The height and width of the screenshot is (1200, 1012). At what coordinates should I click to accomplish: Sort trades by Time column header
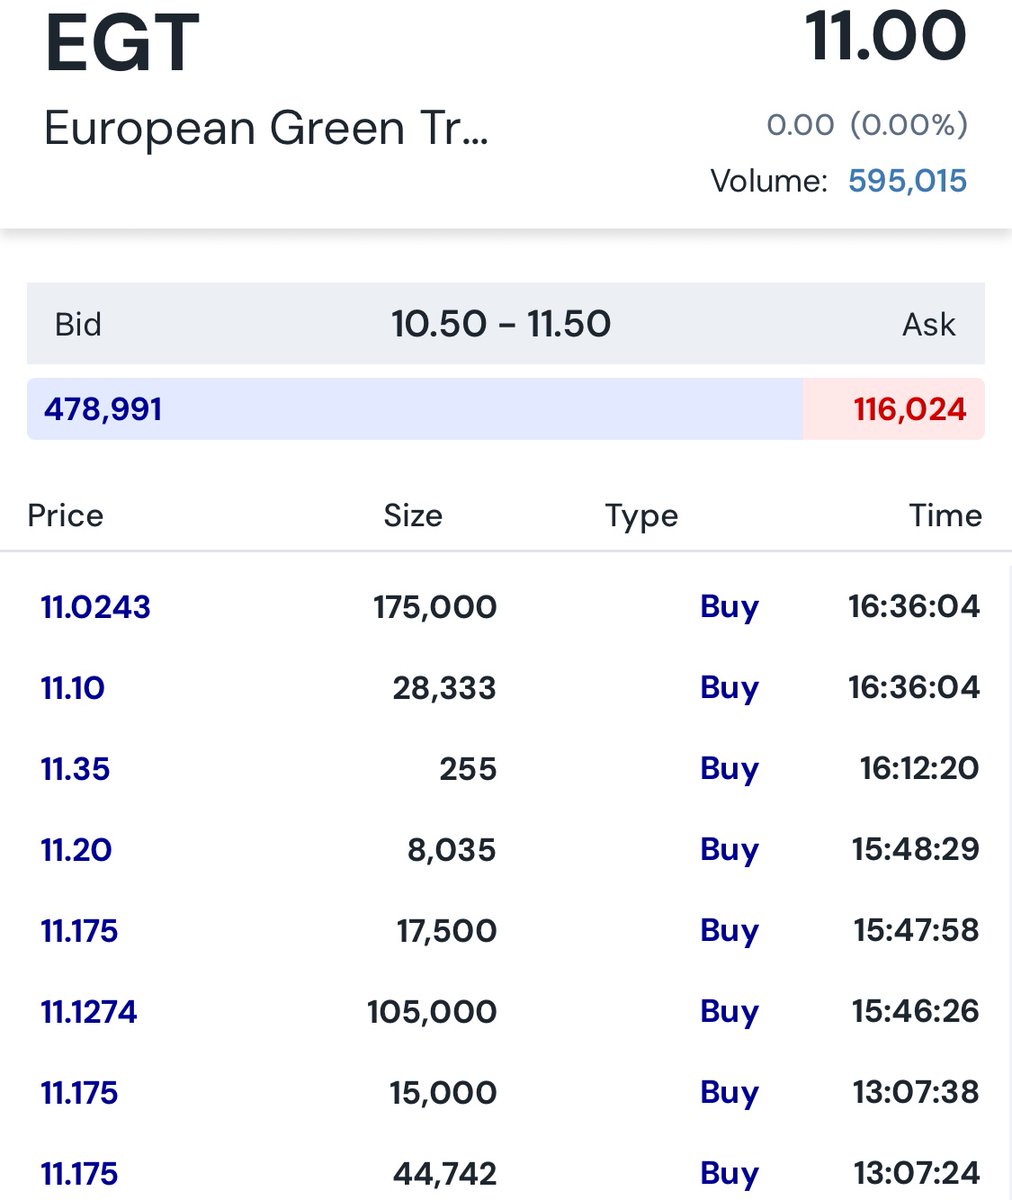[x=945, y=515]
